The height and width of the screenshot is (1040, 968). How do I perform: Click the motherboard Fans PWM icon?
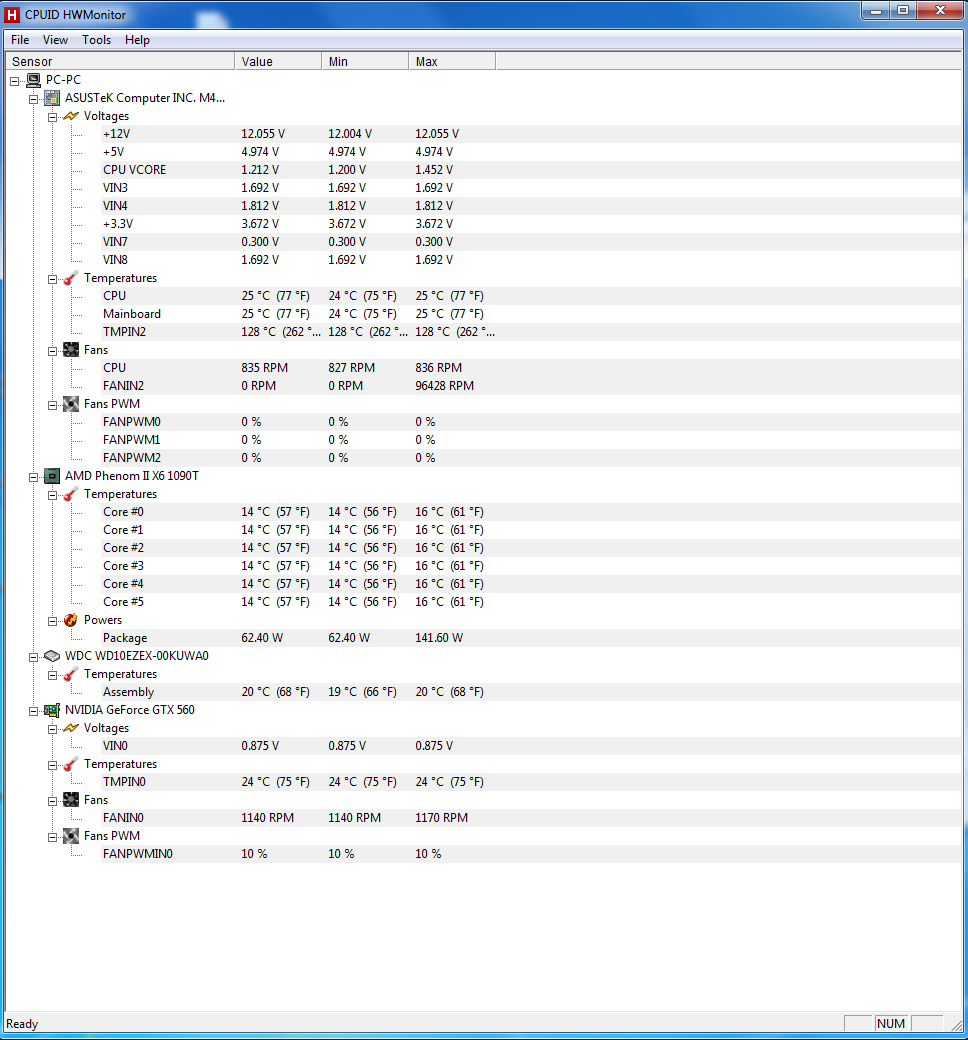coord(71,404)
